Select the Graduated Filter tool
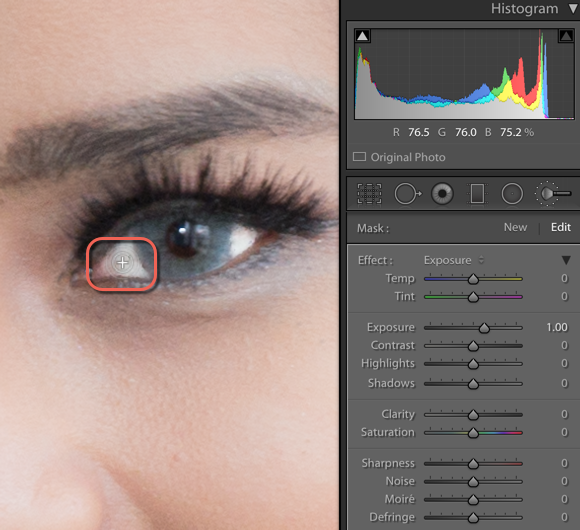The width and height of the screenshot is (580, 530). (x=477, y=193)
